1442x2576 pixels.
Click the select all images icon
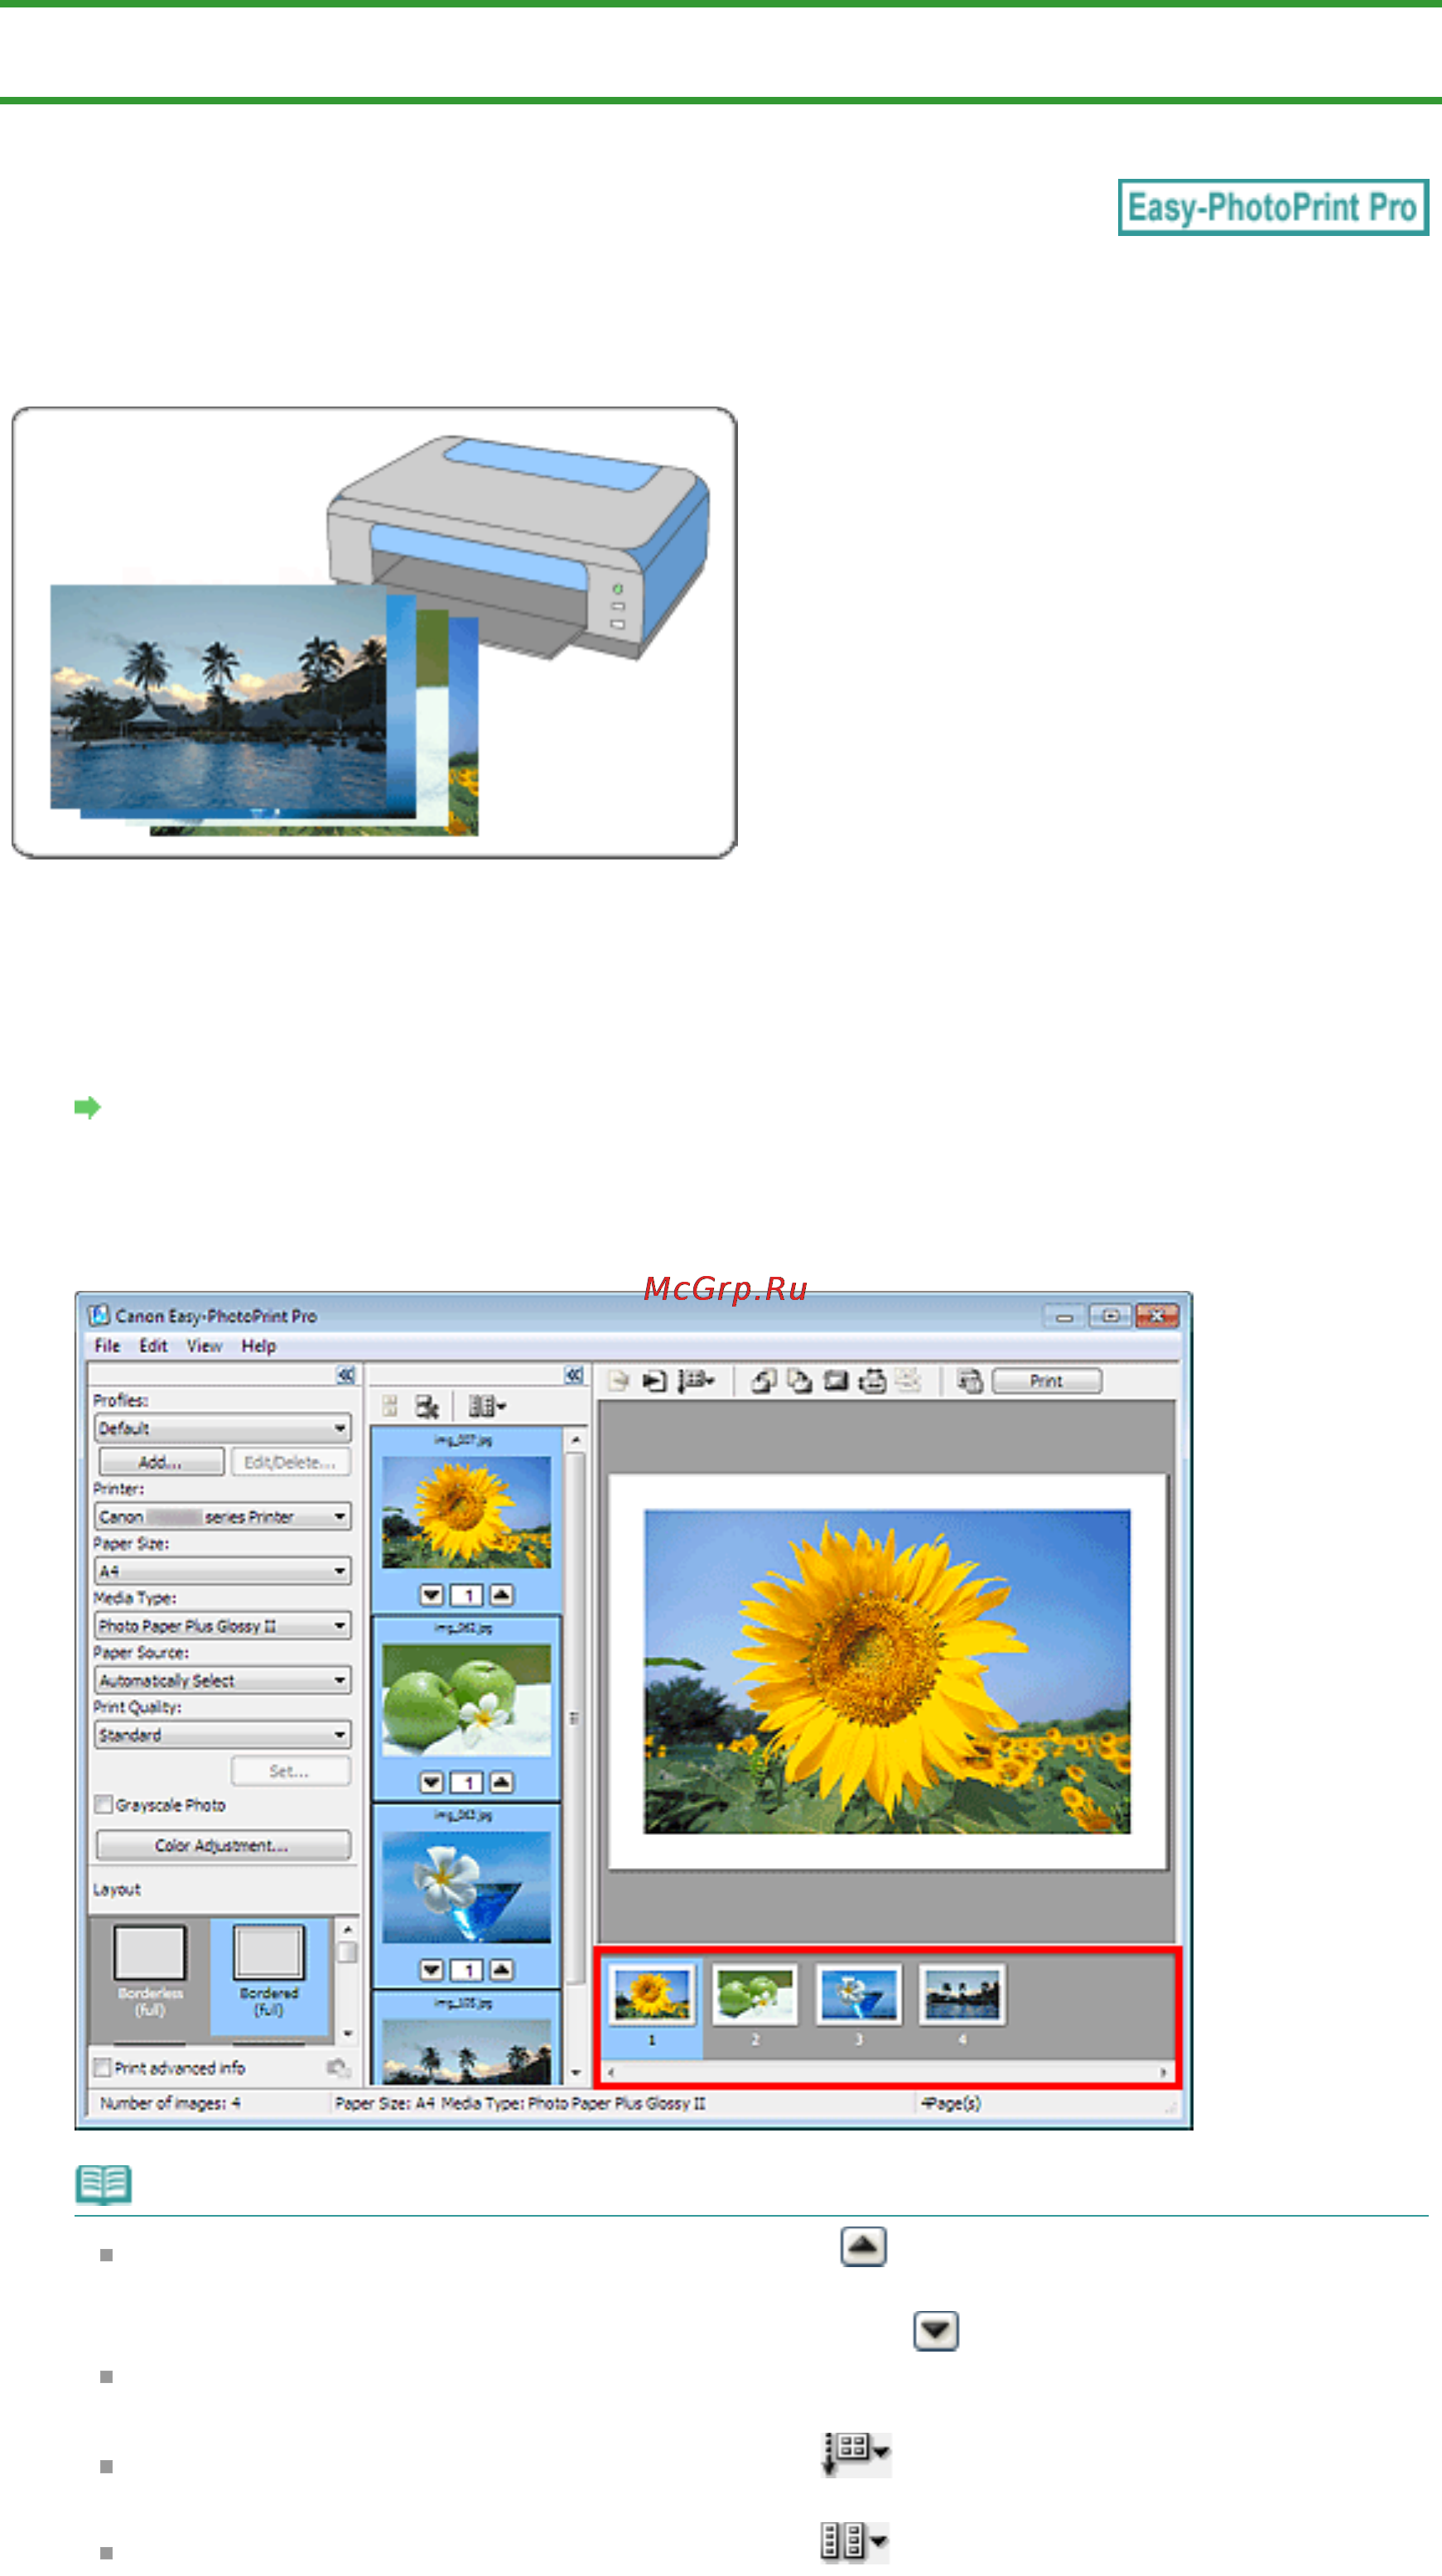(x=391, y=1407)
